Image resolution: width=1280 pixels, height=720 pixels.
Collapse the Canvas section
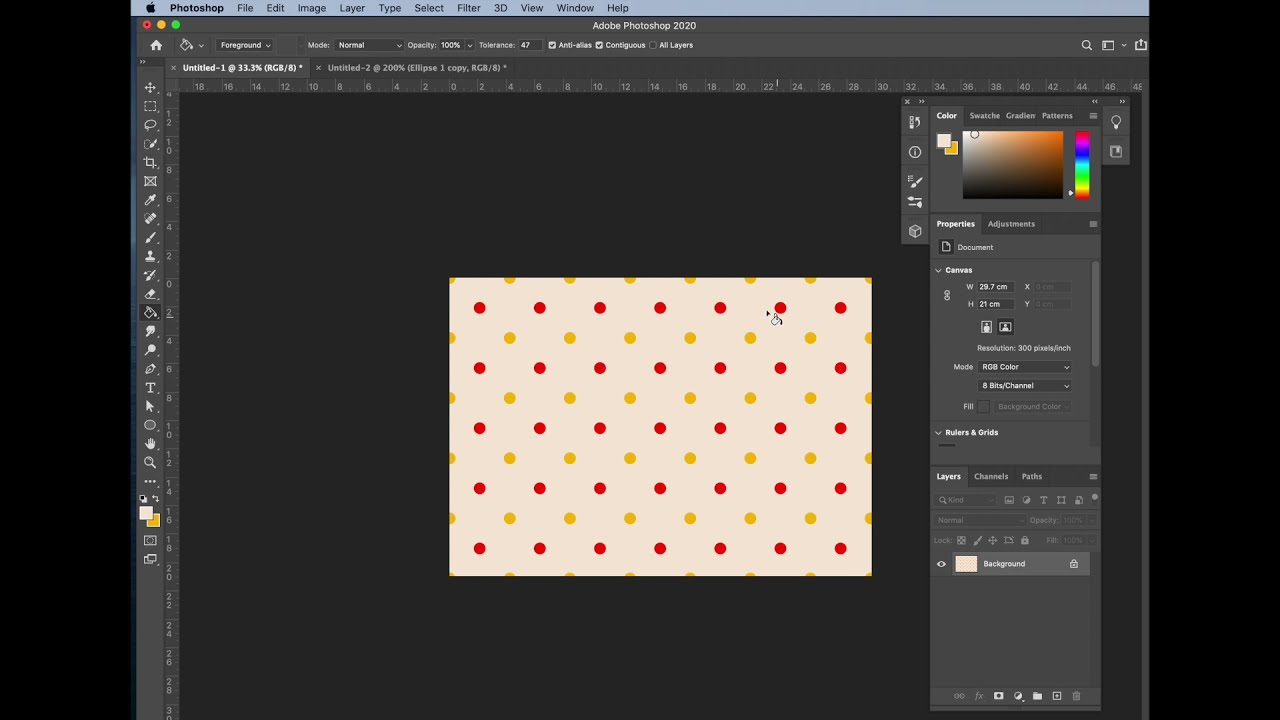[x=938, y=270]
